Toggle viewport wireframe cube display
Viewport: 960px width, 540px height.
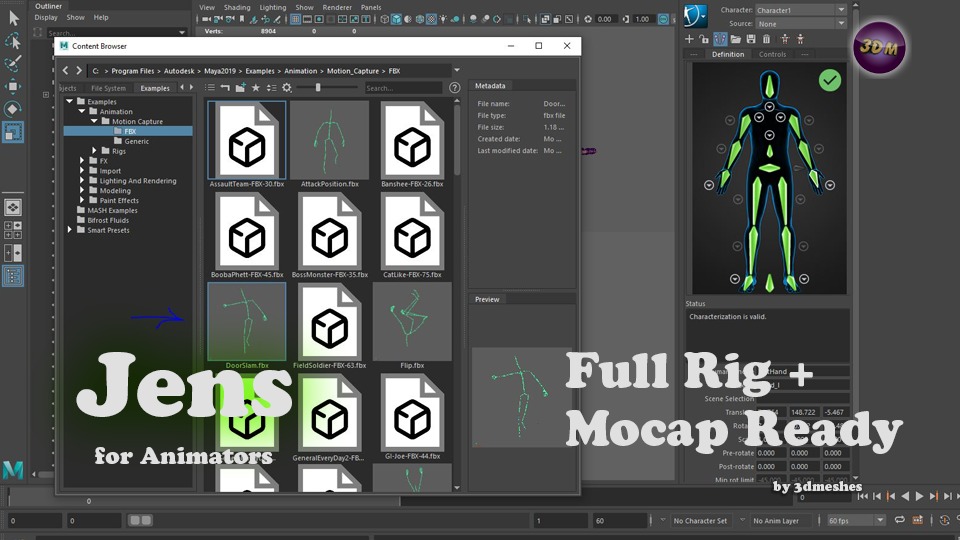click(x=384, y=19)
